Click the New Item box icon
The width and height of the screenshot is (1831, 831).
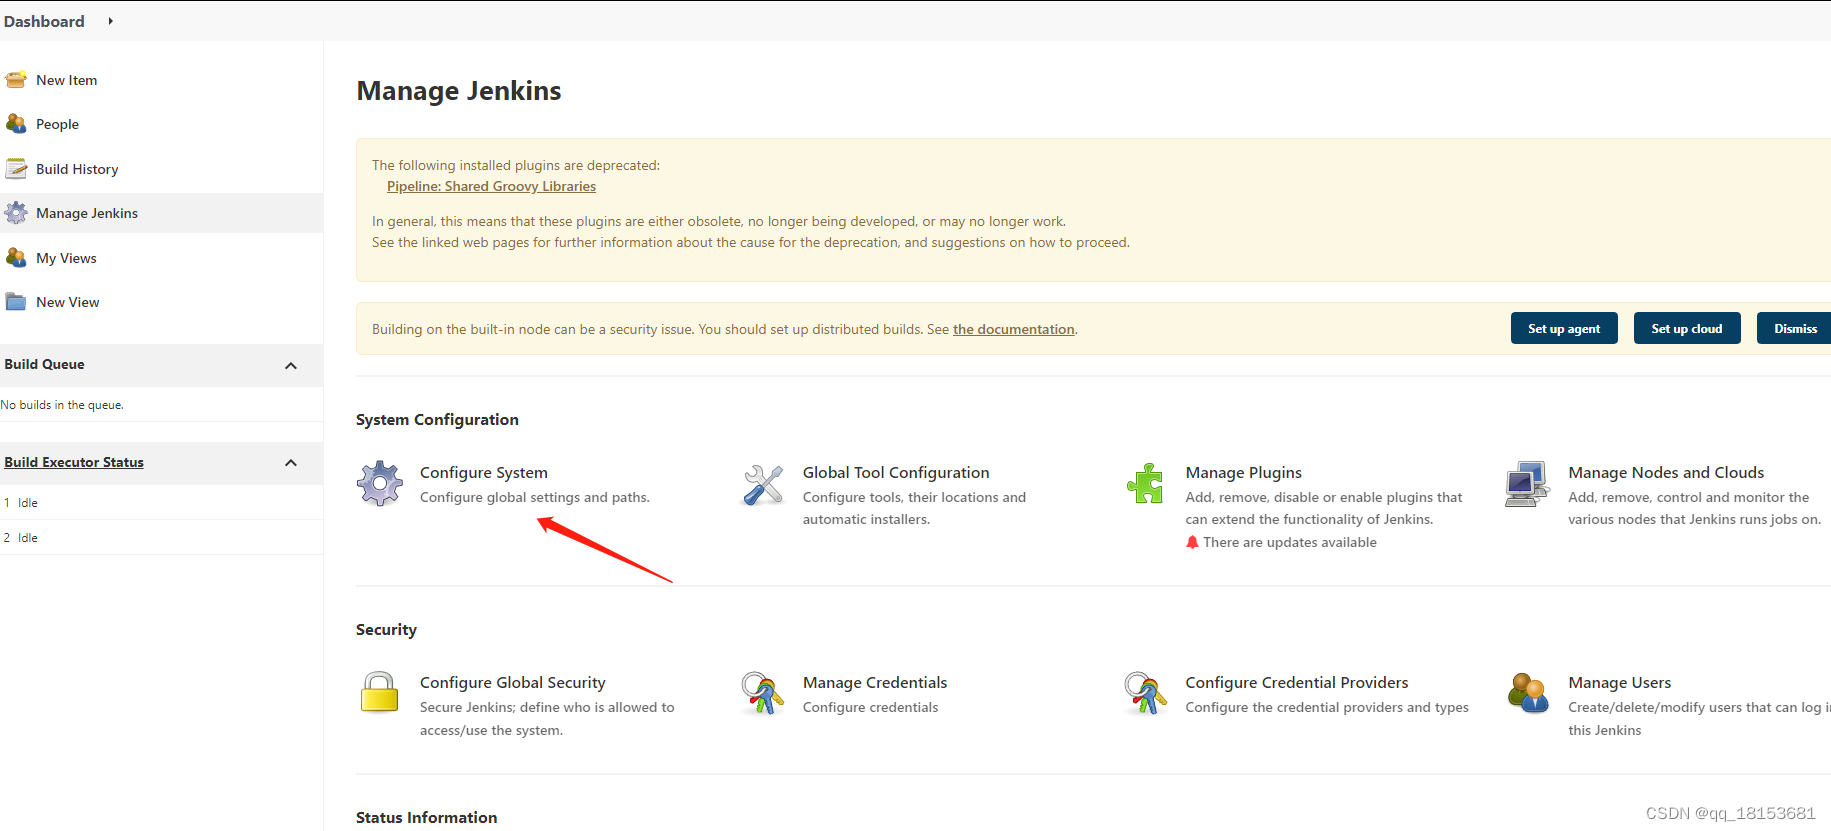click(16, 80)
